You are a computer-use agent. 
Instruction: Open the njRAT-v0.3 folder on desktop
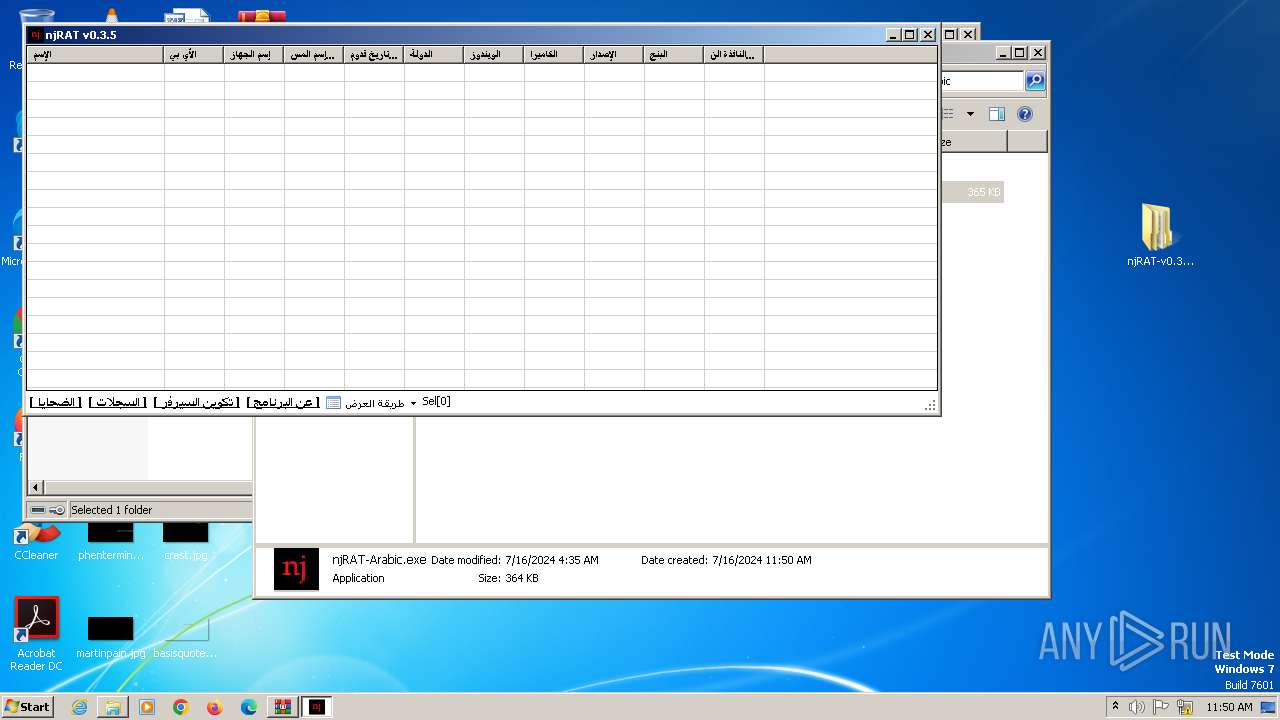click(x=1160, y=236)
